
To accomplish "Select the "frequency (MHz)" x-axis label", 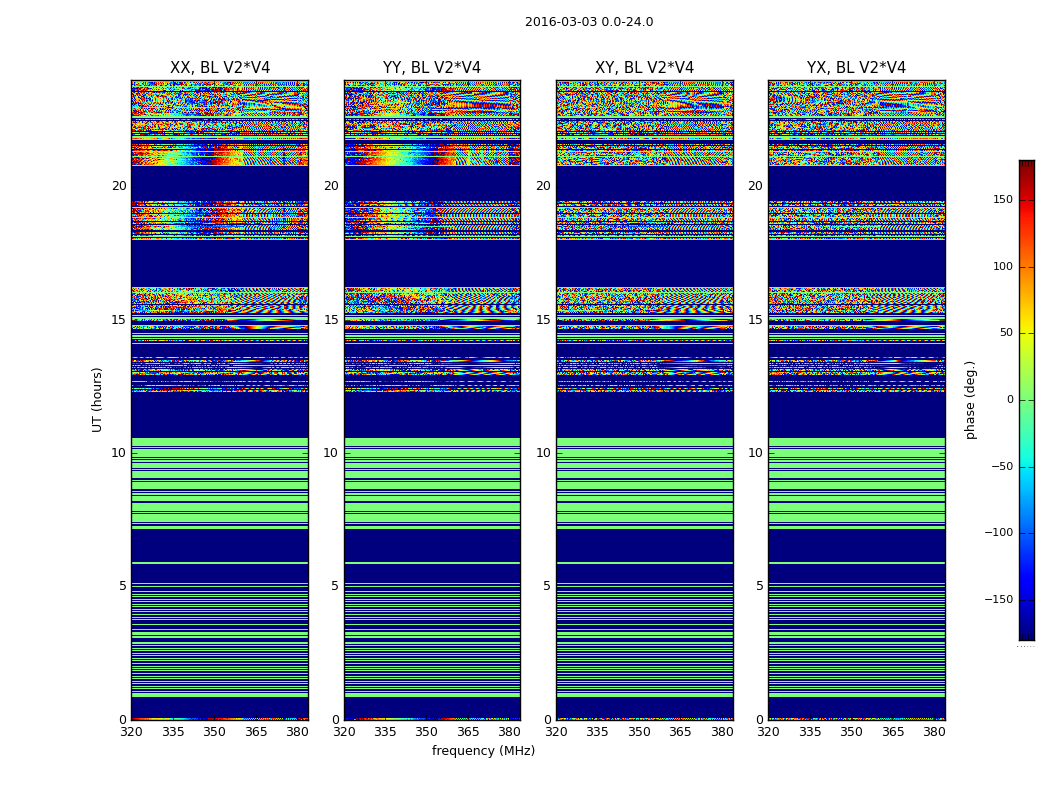I will [483, 751].
